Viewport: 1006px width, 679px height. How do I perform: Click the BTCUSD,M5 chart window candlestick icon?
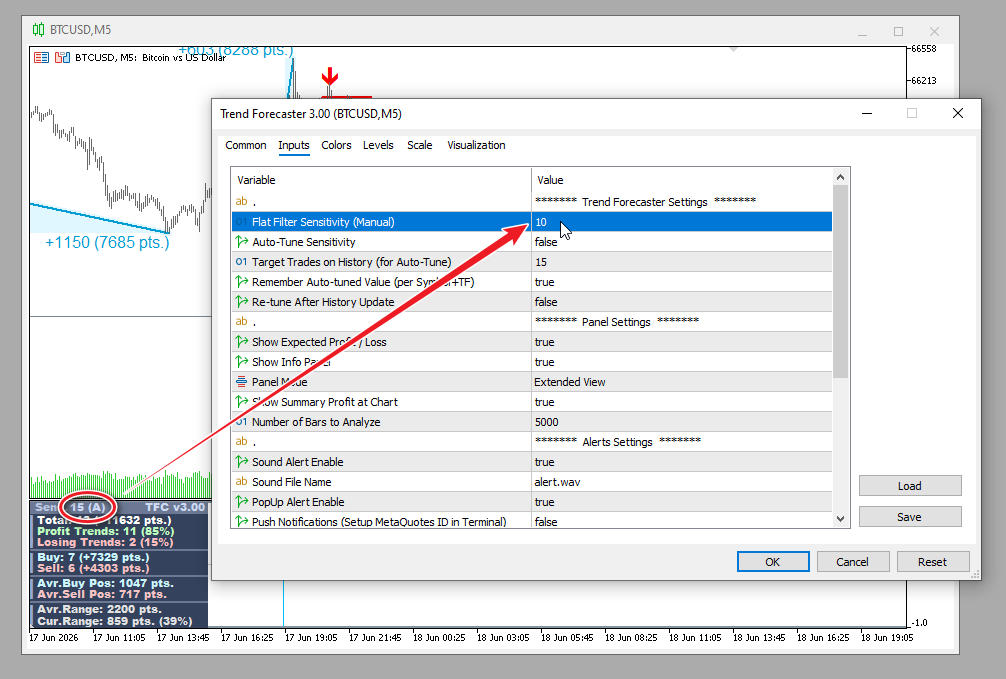click(x=38, y=30)
